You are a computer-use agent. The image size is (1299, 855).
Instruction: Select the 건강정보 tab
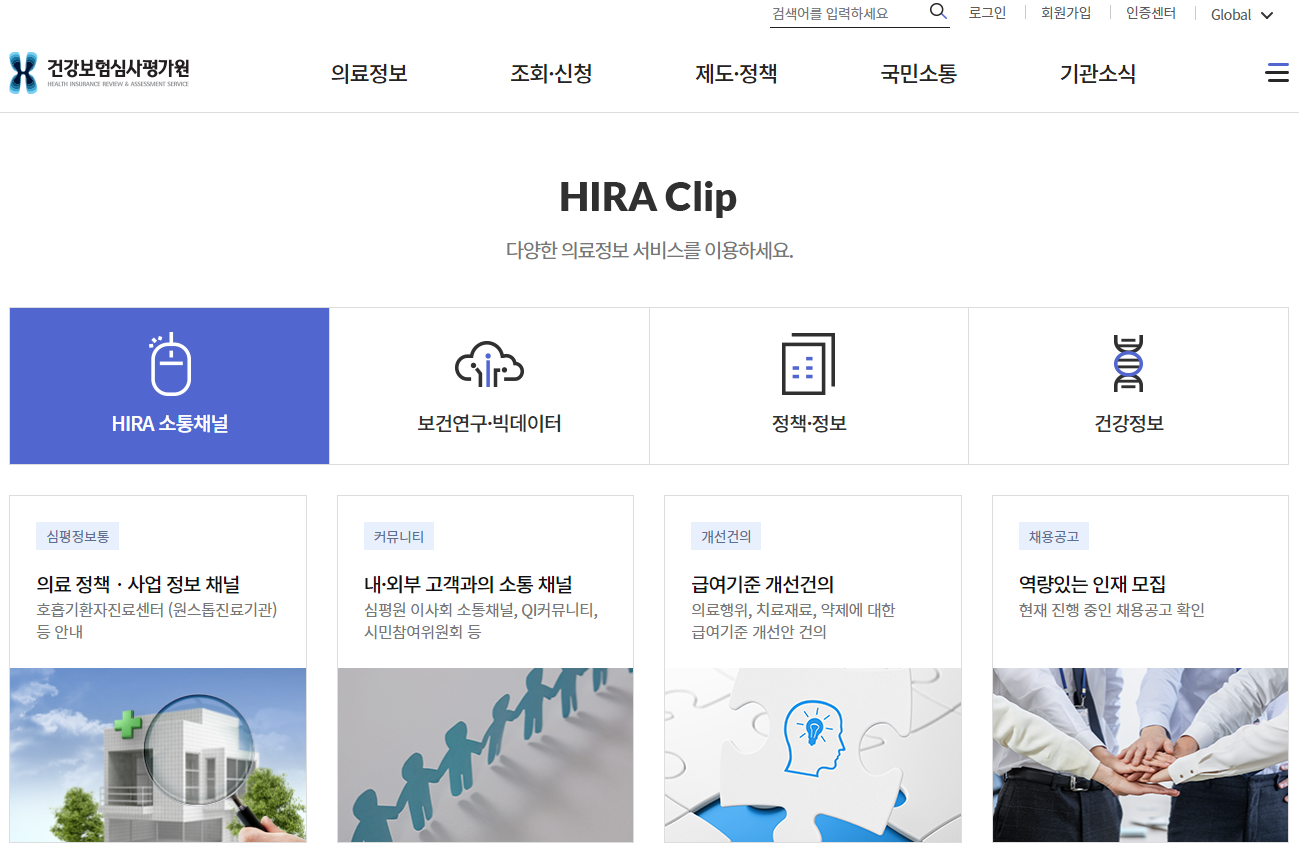(x=1128, y=386)
